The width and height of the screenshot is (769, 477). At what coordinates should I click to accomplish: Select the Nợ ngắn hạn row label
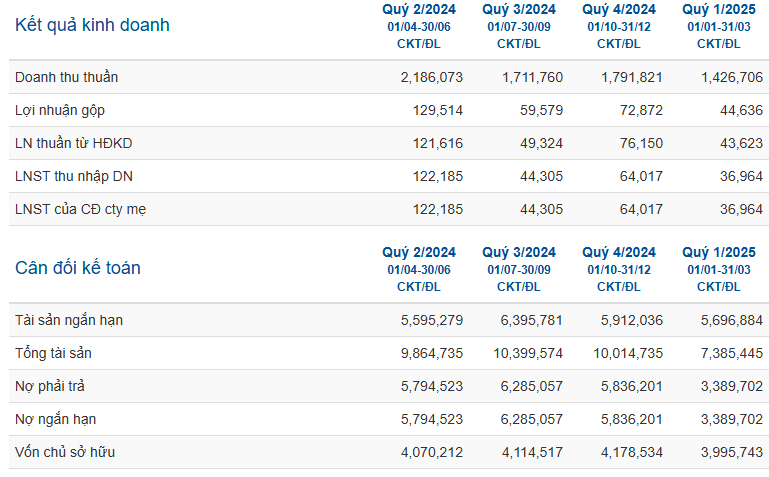coord(55,419)
